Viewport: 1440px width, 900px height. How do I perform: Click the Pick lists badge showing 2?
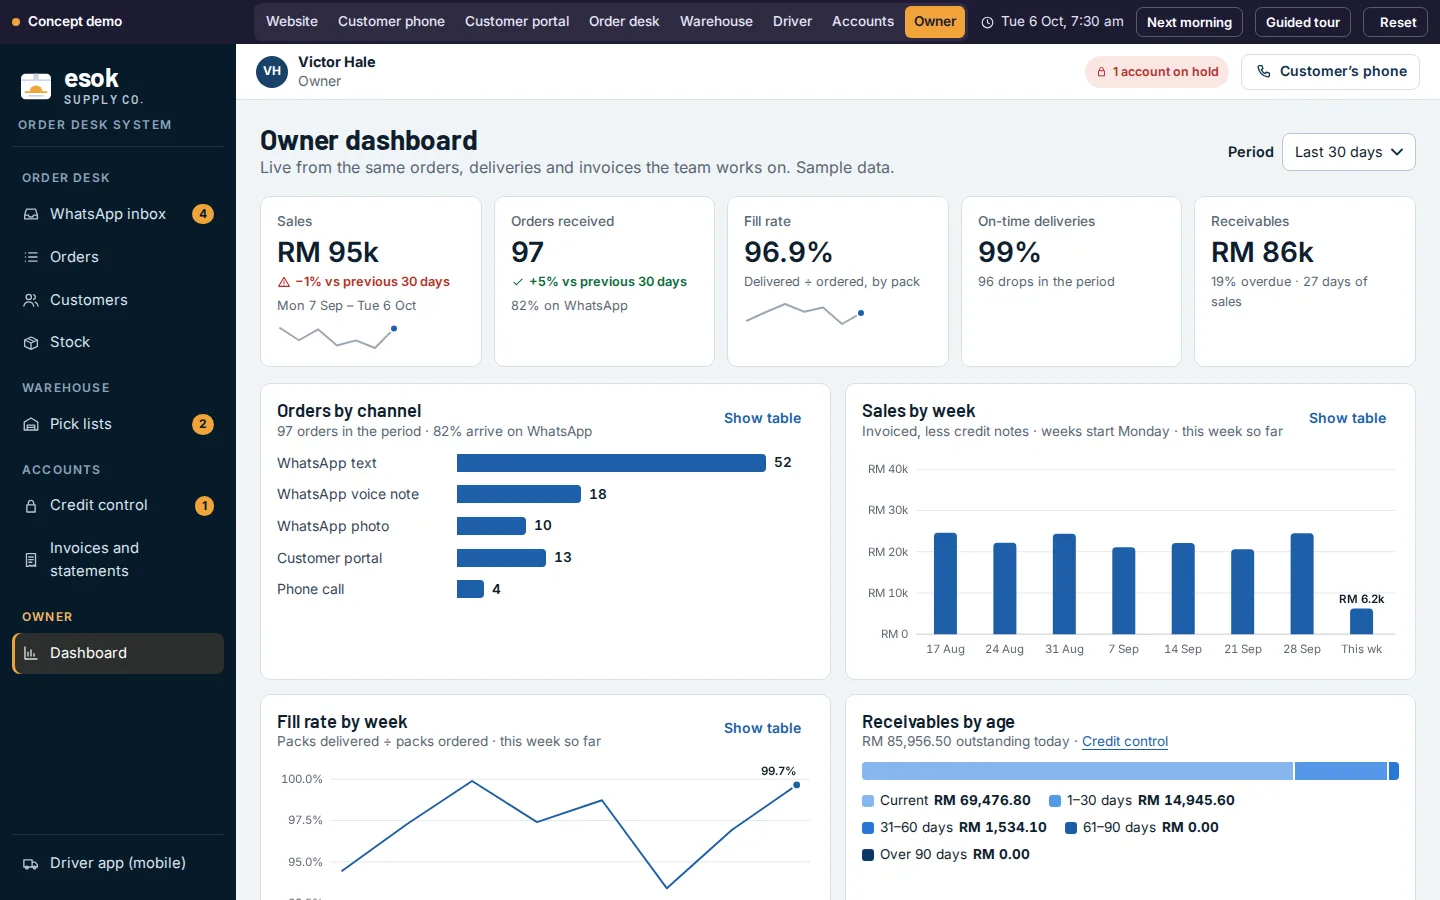pyautogui.click(x=203, y=424)
